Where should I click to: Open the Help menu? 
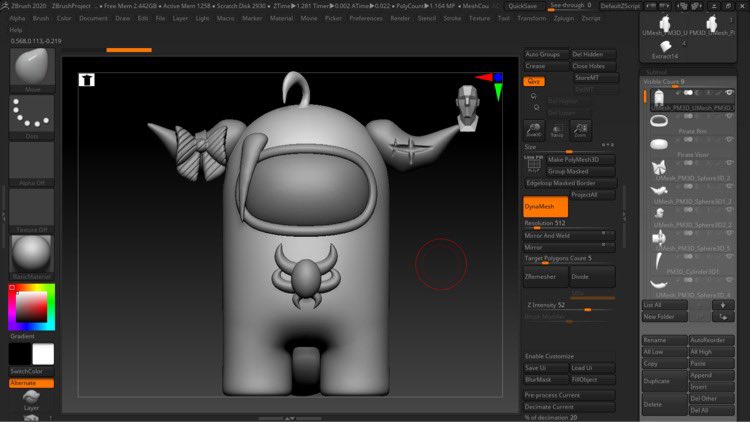(x=16, y=30)
